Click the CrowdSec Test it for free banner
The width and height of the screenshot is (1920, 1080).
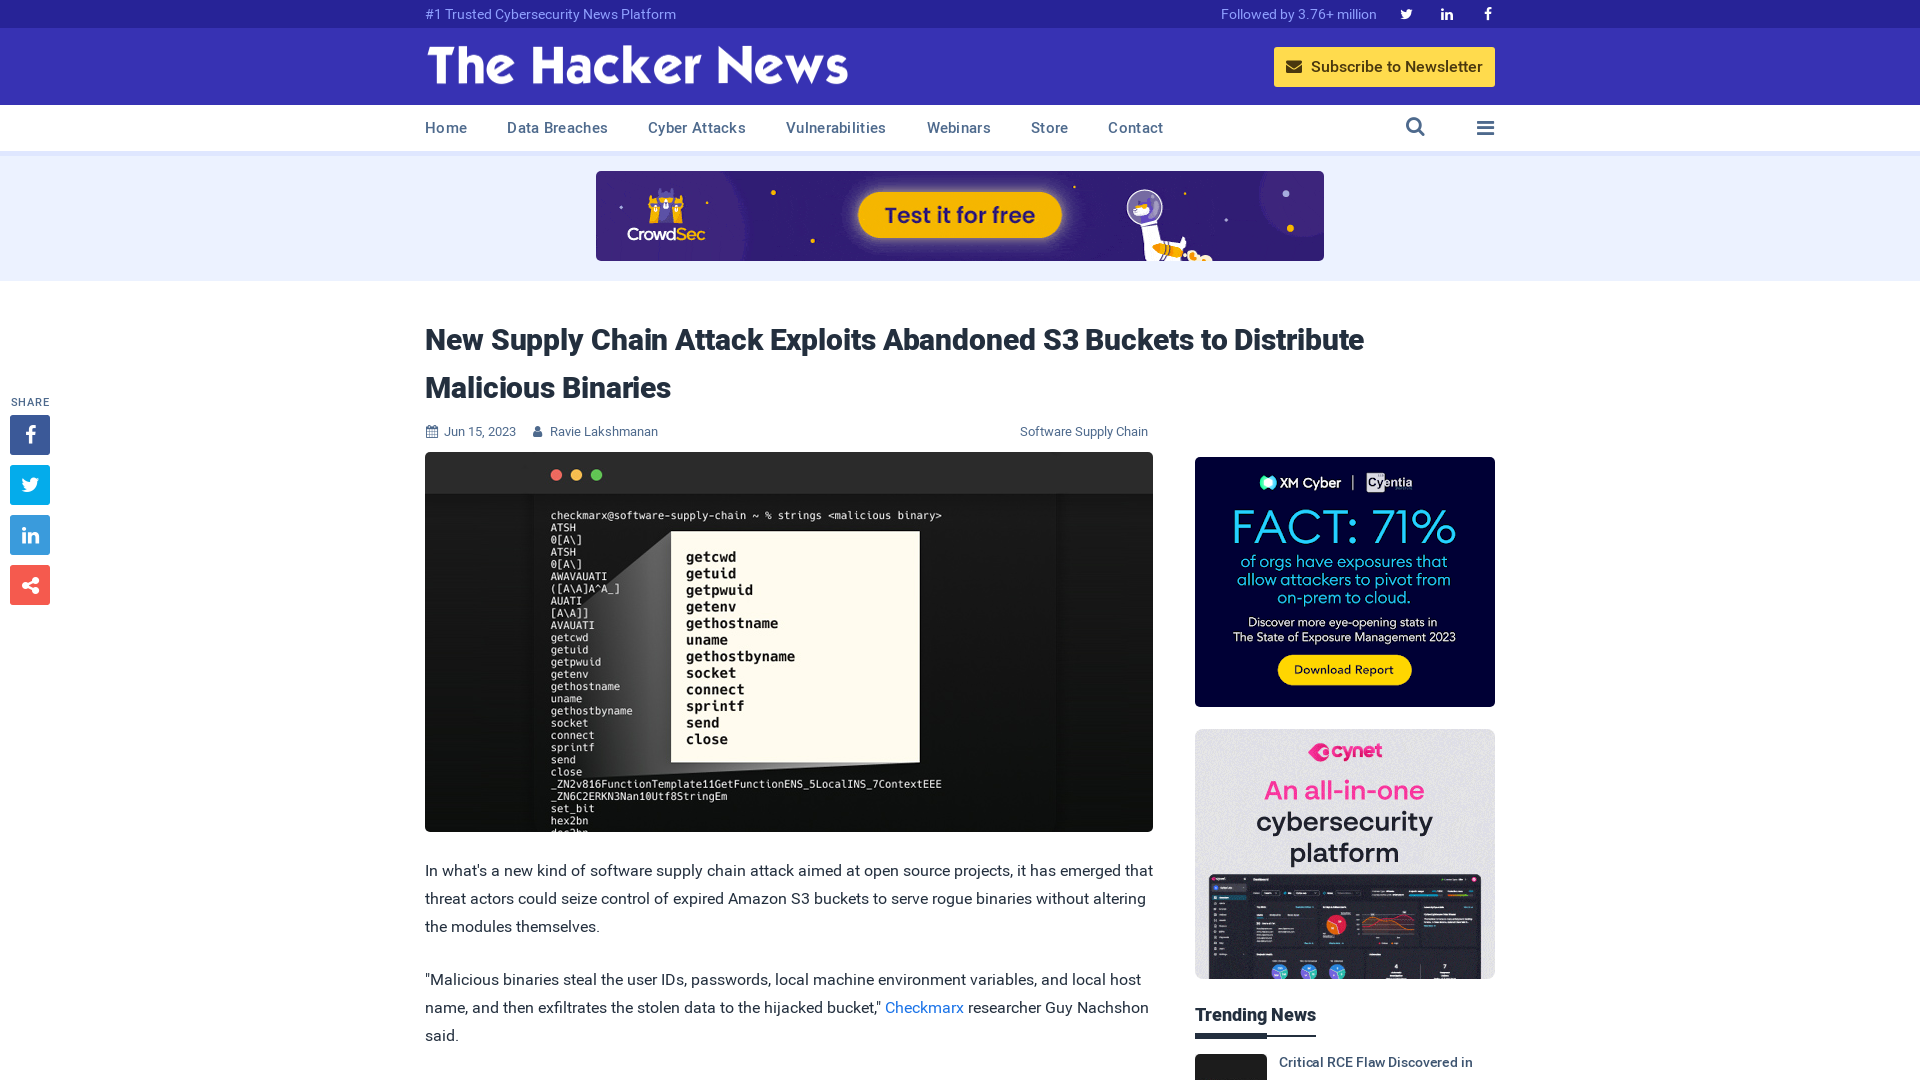tap(960, 215)
